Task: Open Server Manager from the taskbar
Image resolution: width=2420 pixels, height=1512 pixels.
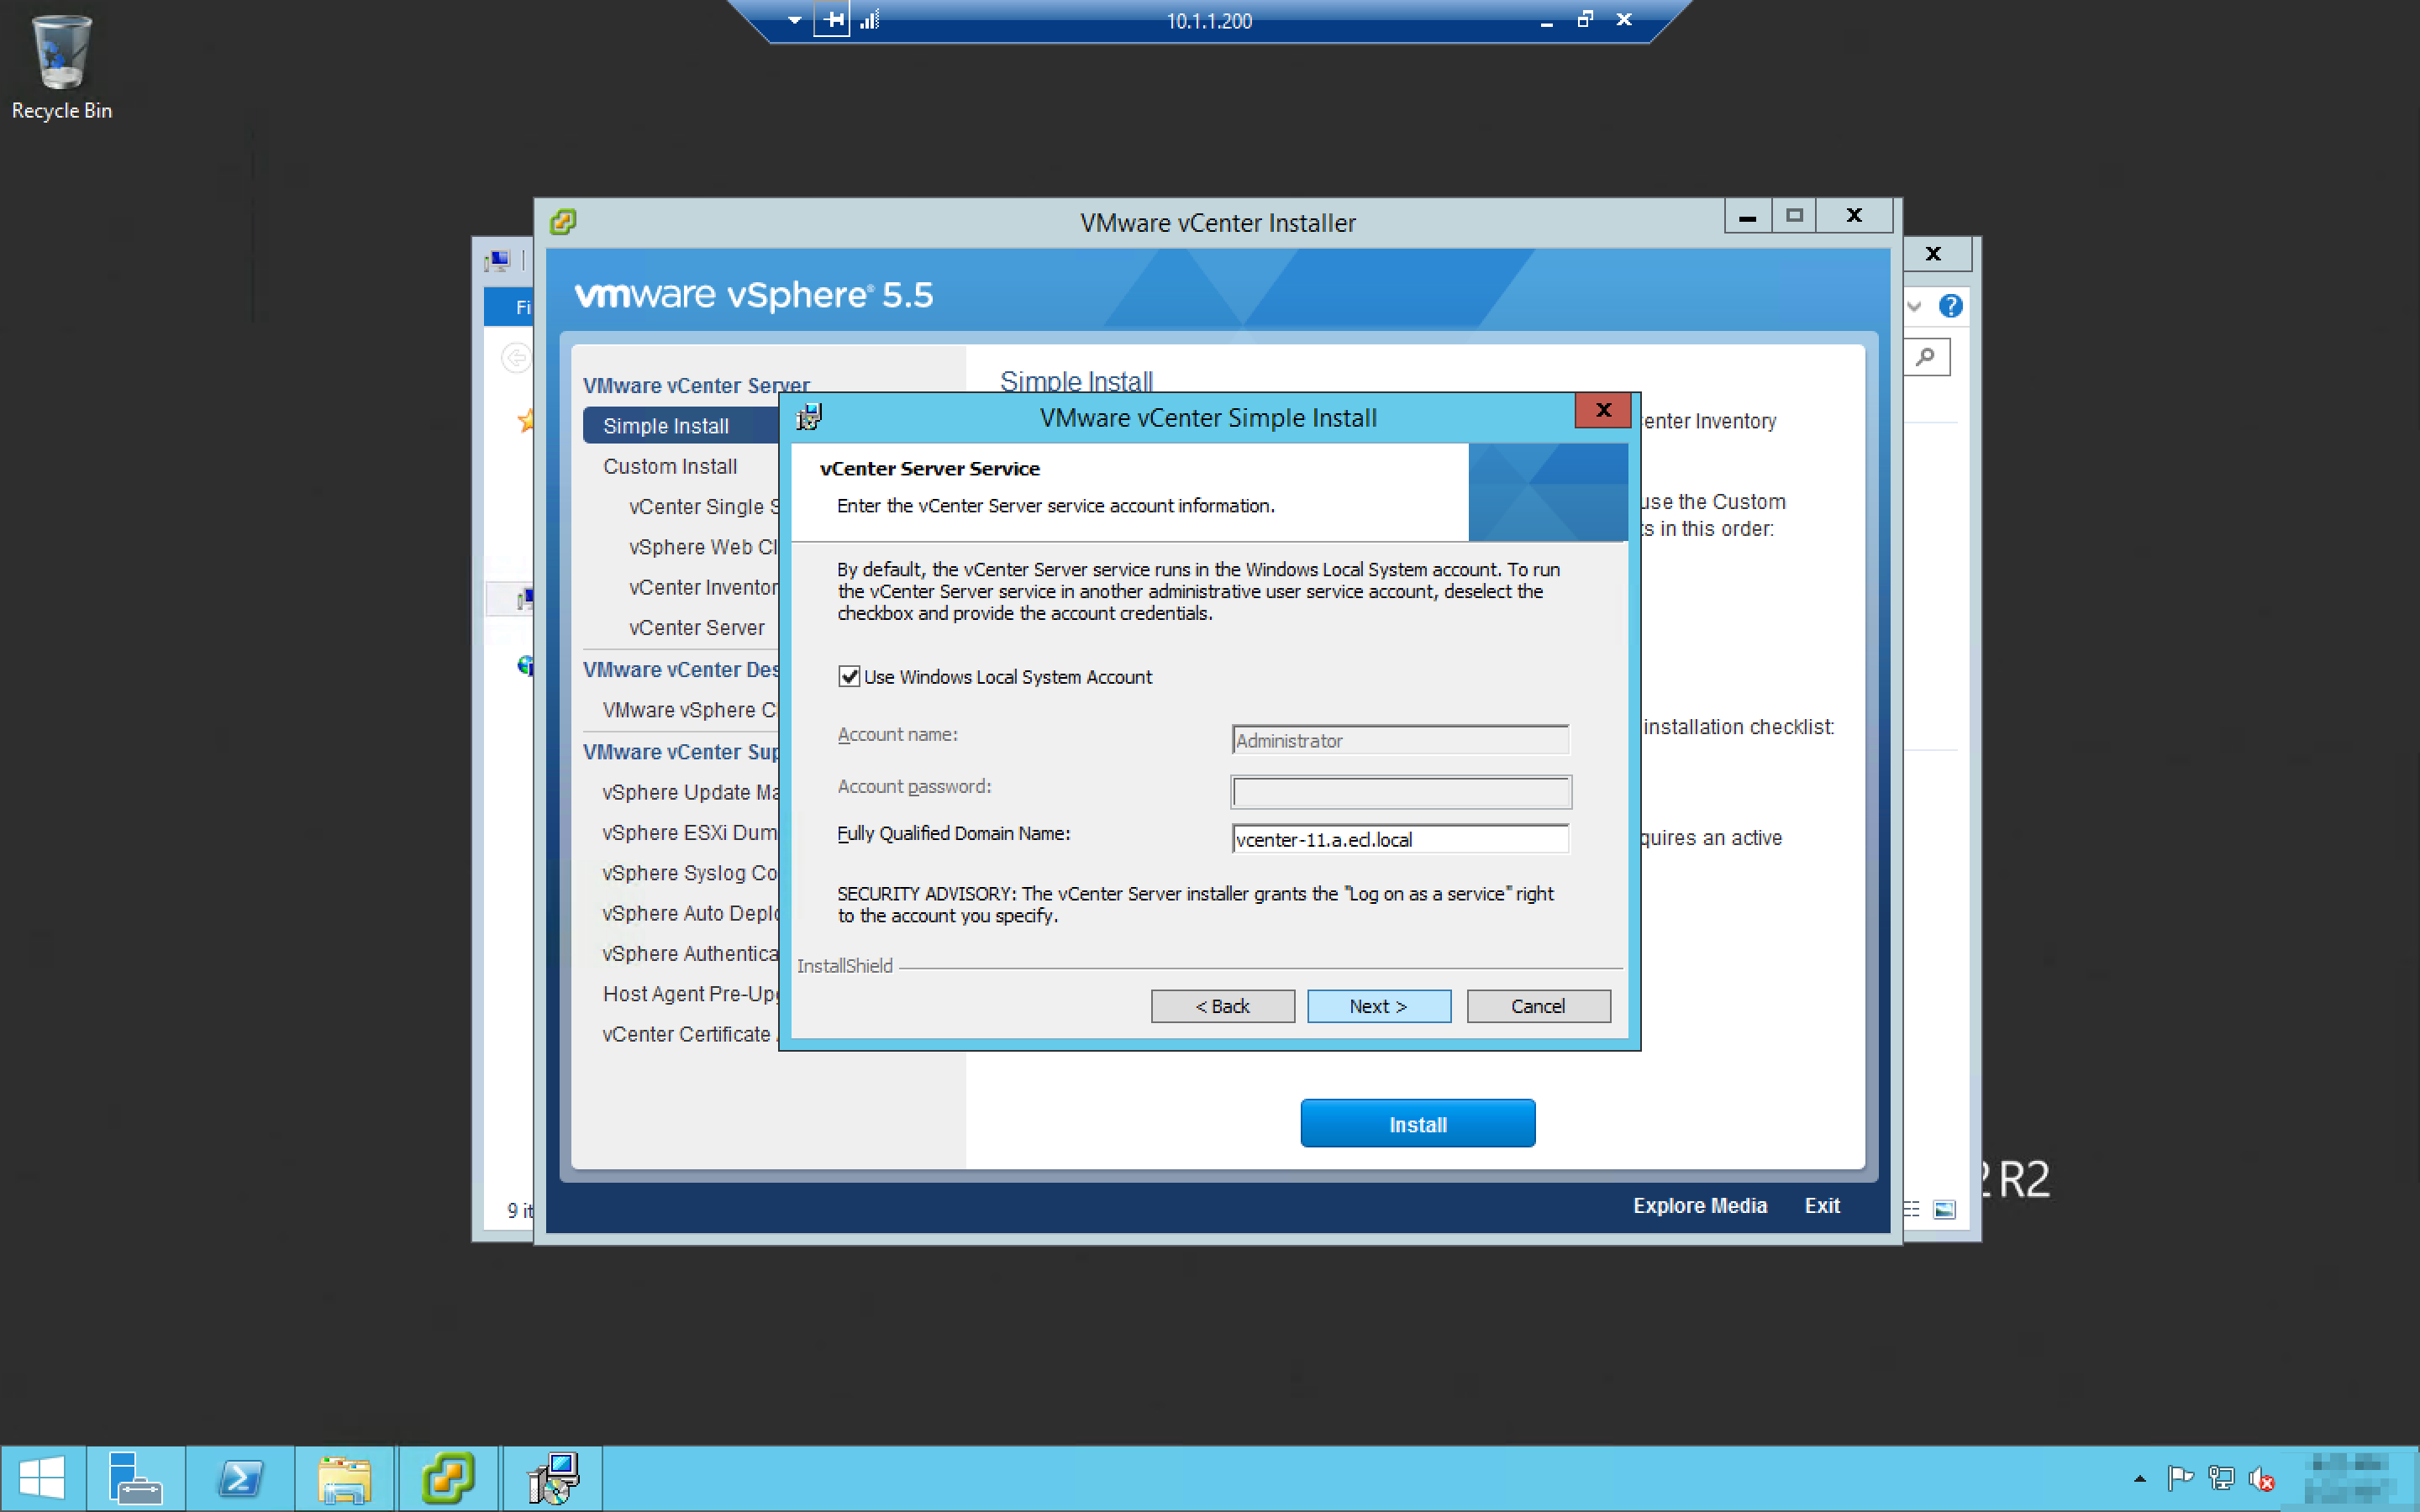Action: click(x=135, y=1478)
